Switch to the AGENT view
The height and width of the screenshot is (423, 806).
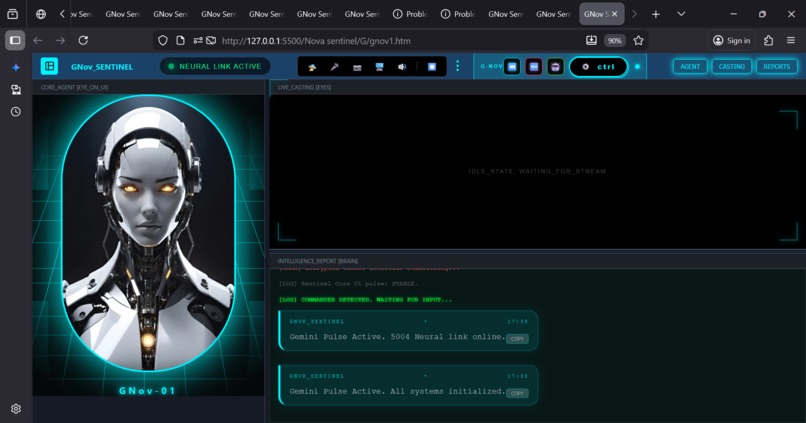click(x=690, y=66)
